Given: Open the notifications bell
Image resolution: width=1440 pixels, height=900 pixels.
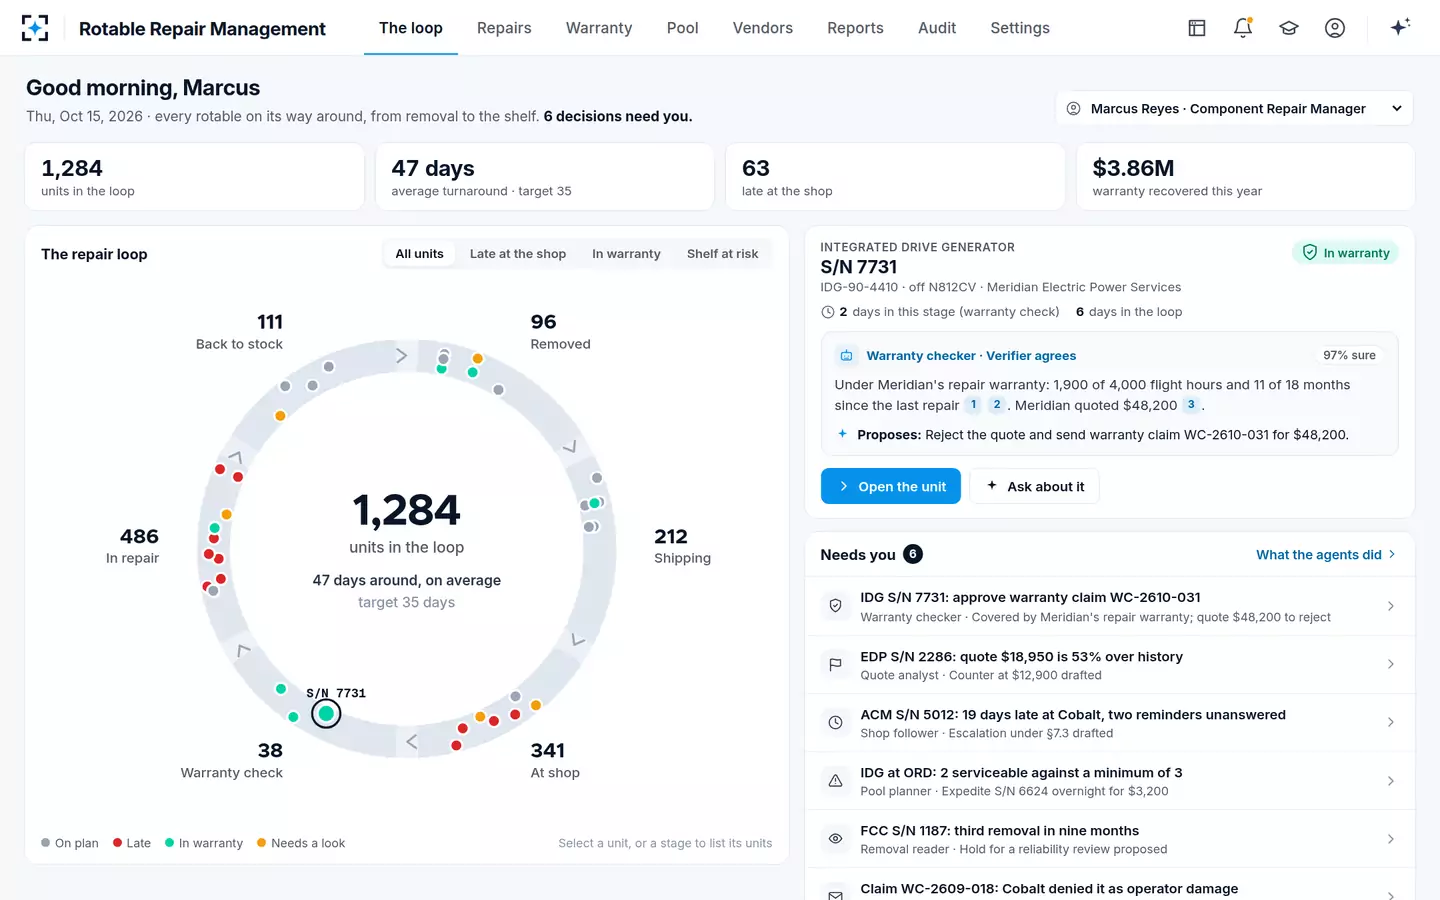Looking at the screenshot, I should pos(1243,28).
